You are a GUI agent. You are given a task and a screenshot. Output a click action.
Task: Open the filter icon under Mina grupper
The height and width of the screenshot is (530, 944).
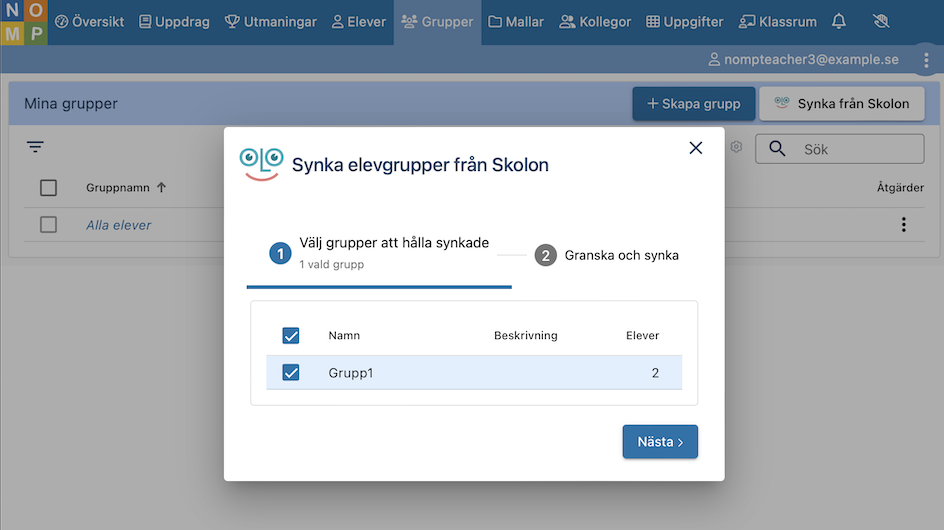pos(35,146)
